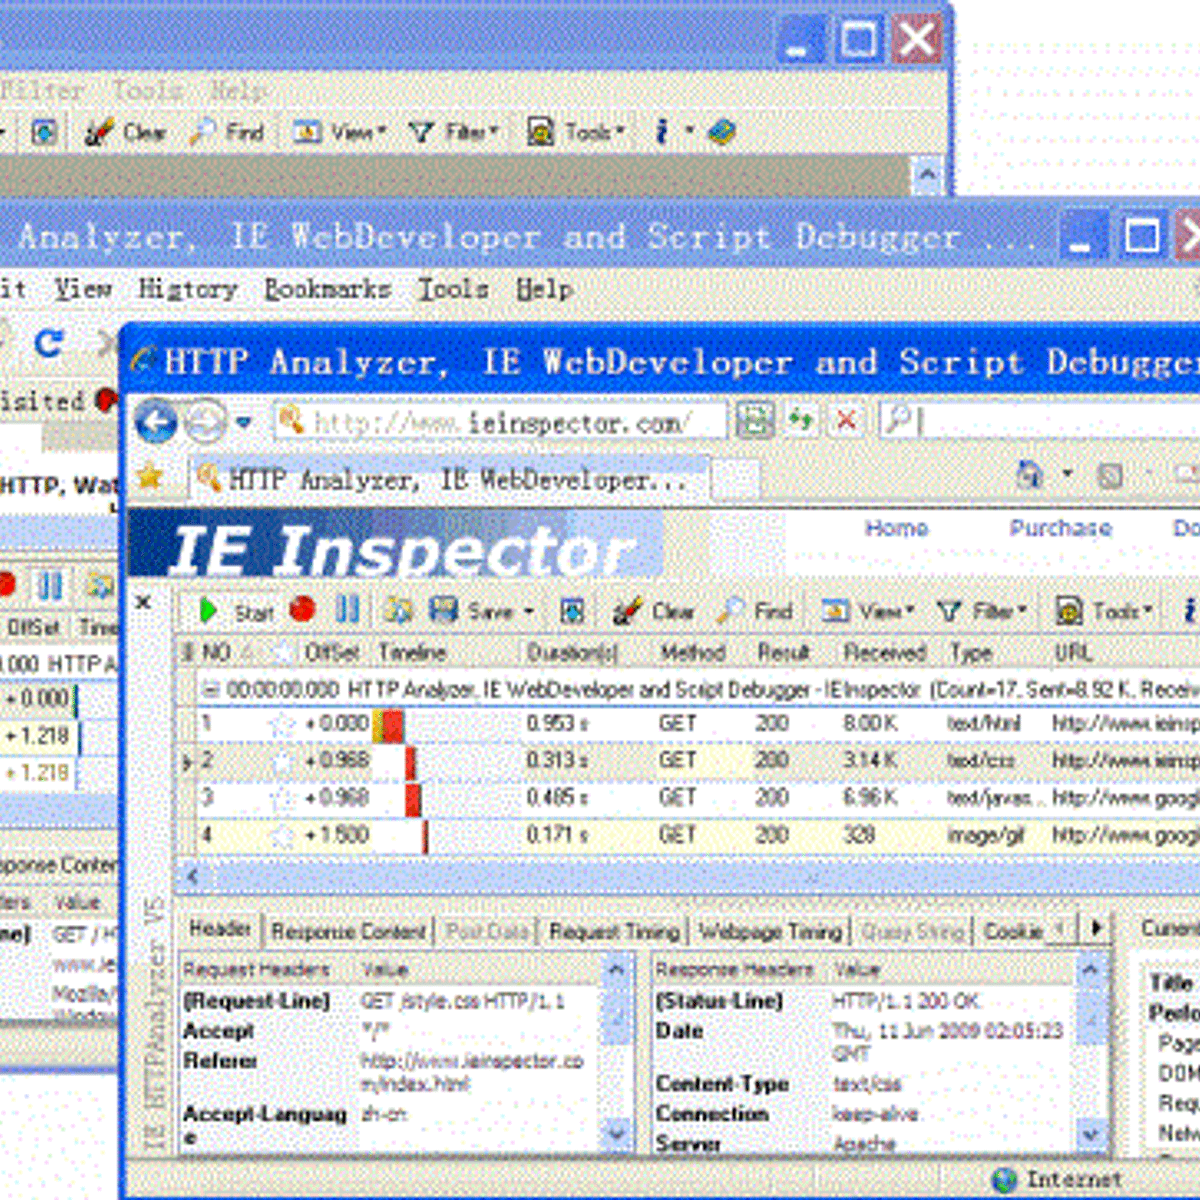
Task: Switch to Header tab
Action: (x=220, y=929)
